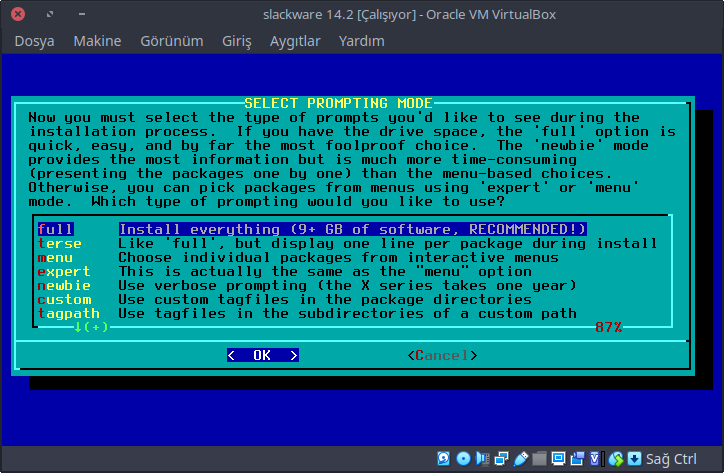Click the Sağ Ctrl host key label

pyautogui.click(x=671, y=459)
